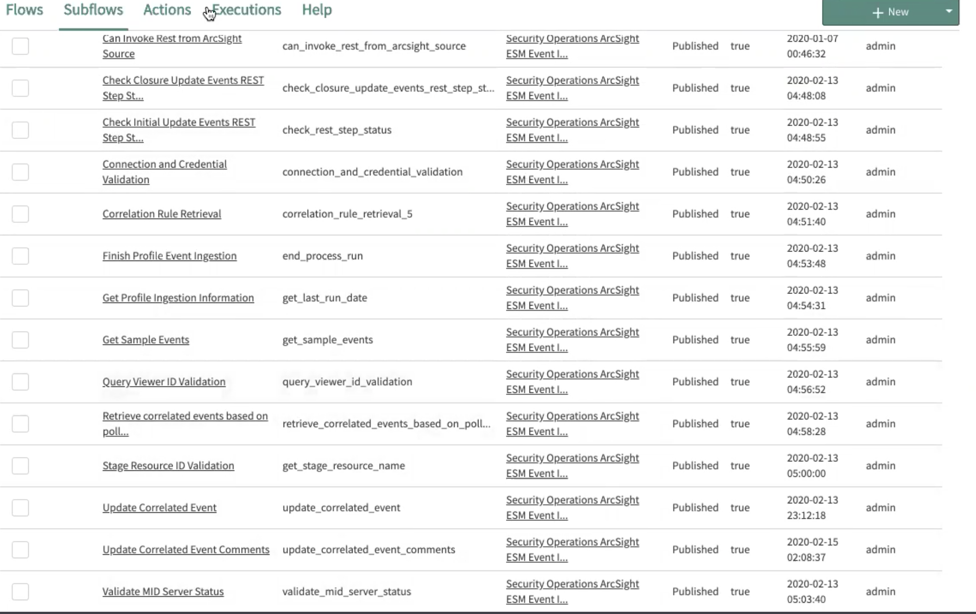Open Retrieve correlated events based on poll link
The image size is (976, 614).
tap(185, 423)
